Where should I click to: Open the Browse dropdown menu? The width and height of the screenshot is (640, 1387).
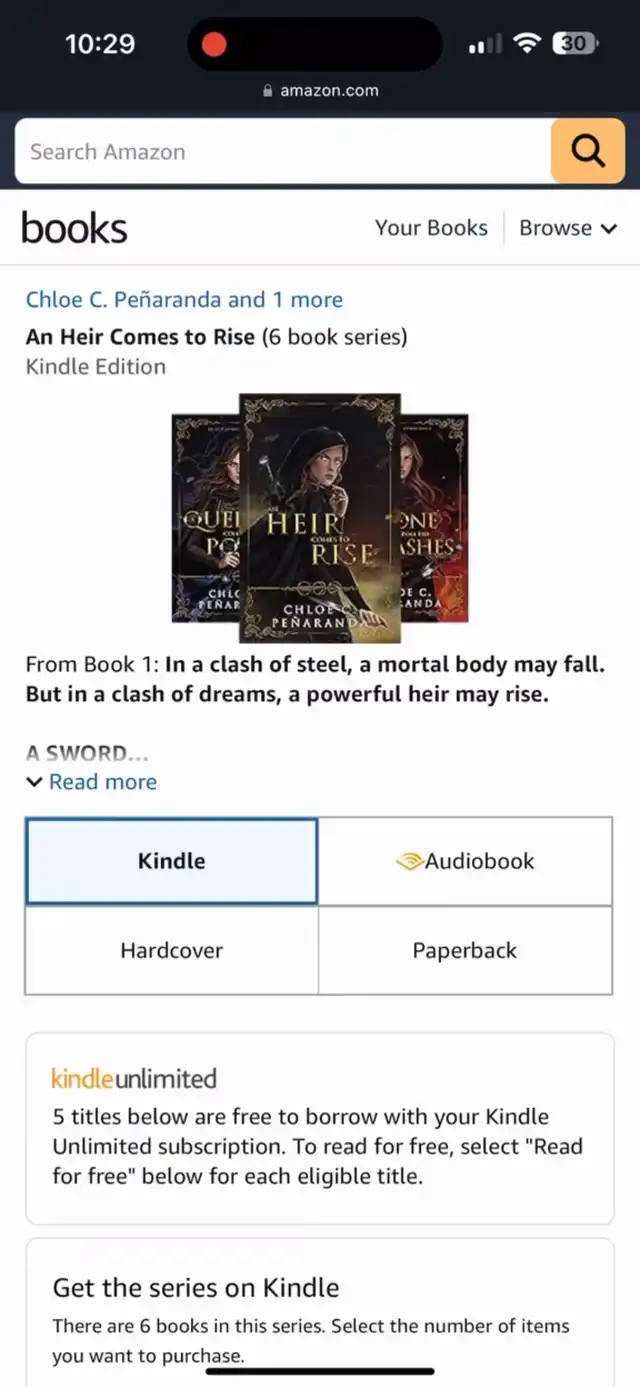[x=568, y=228]
